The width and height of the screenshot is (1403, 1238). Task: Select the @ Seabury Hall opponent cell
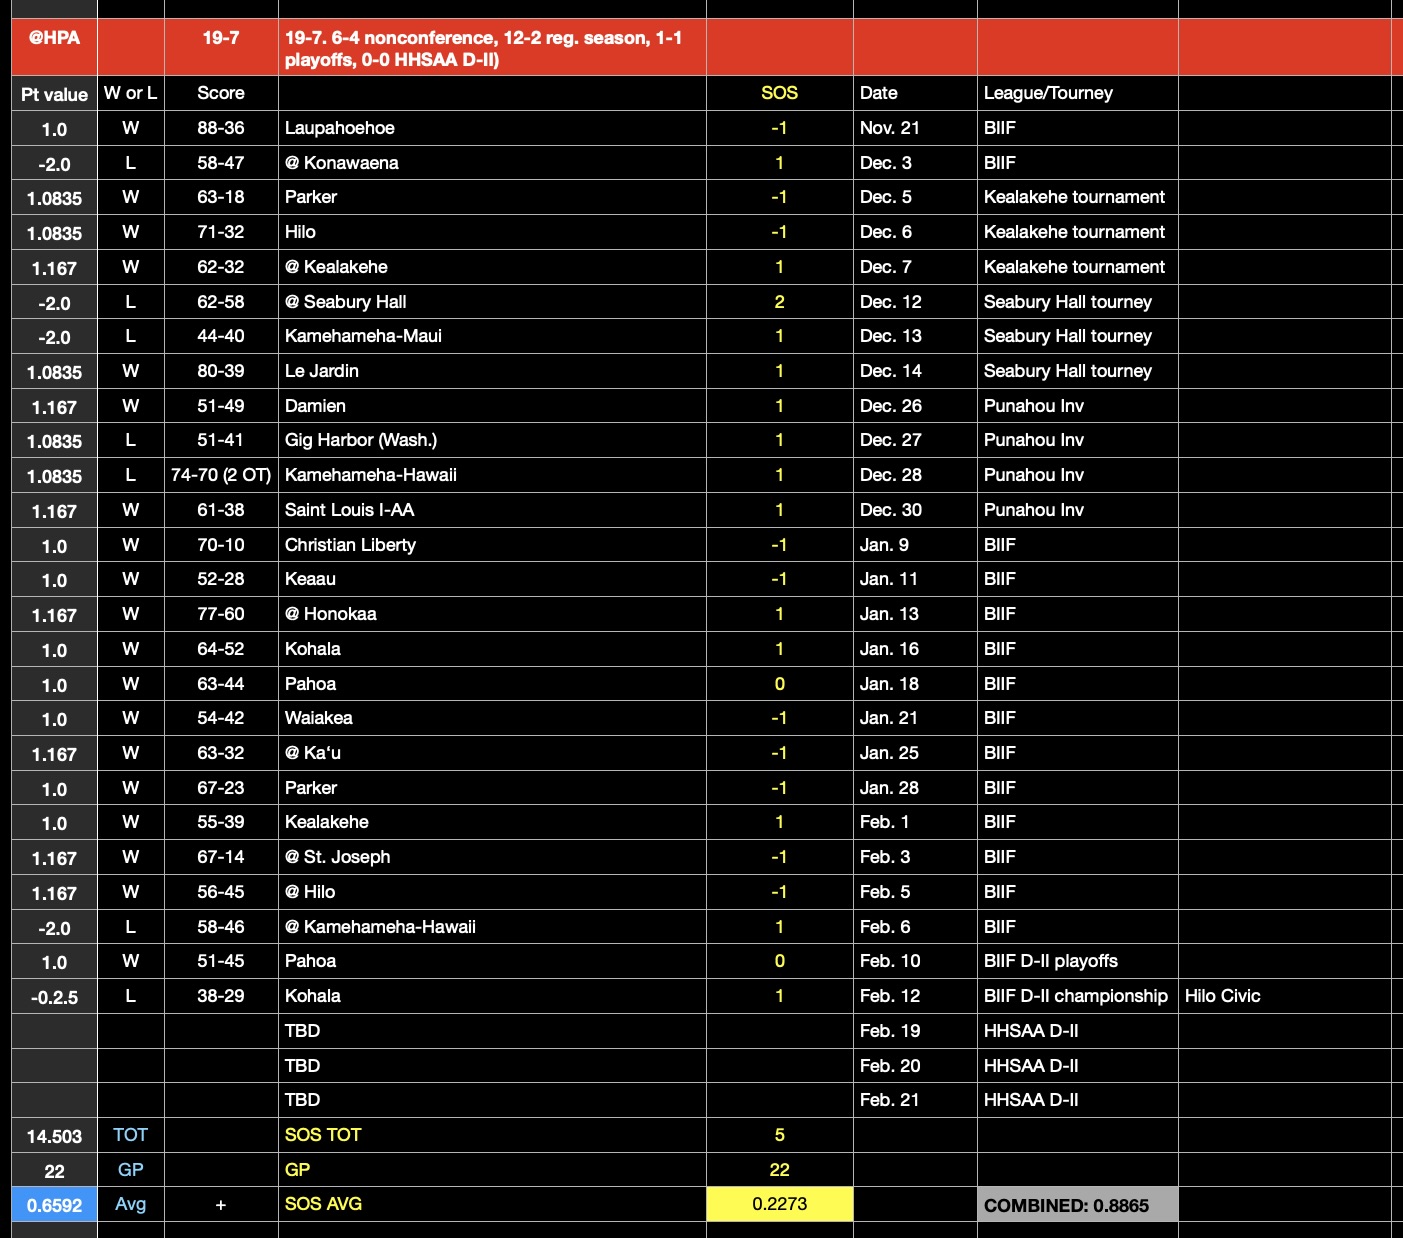pyautogui.click(x=345, y=302)
